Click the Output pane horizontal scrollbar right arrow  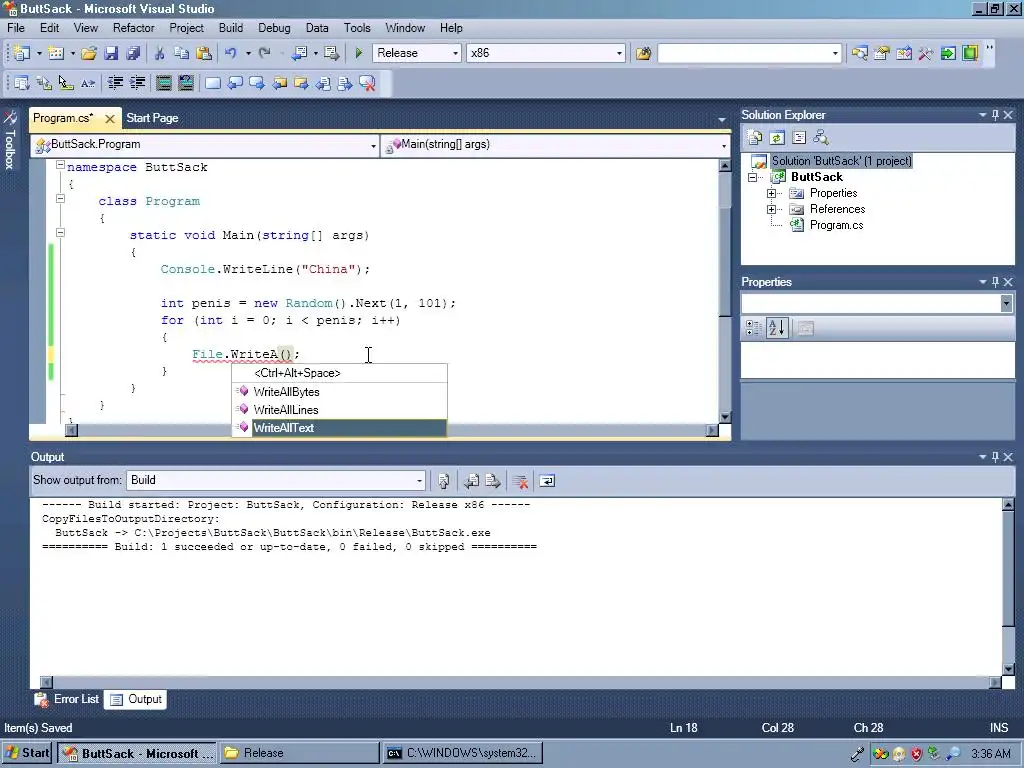(995, 682)
